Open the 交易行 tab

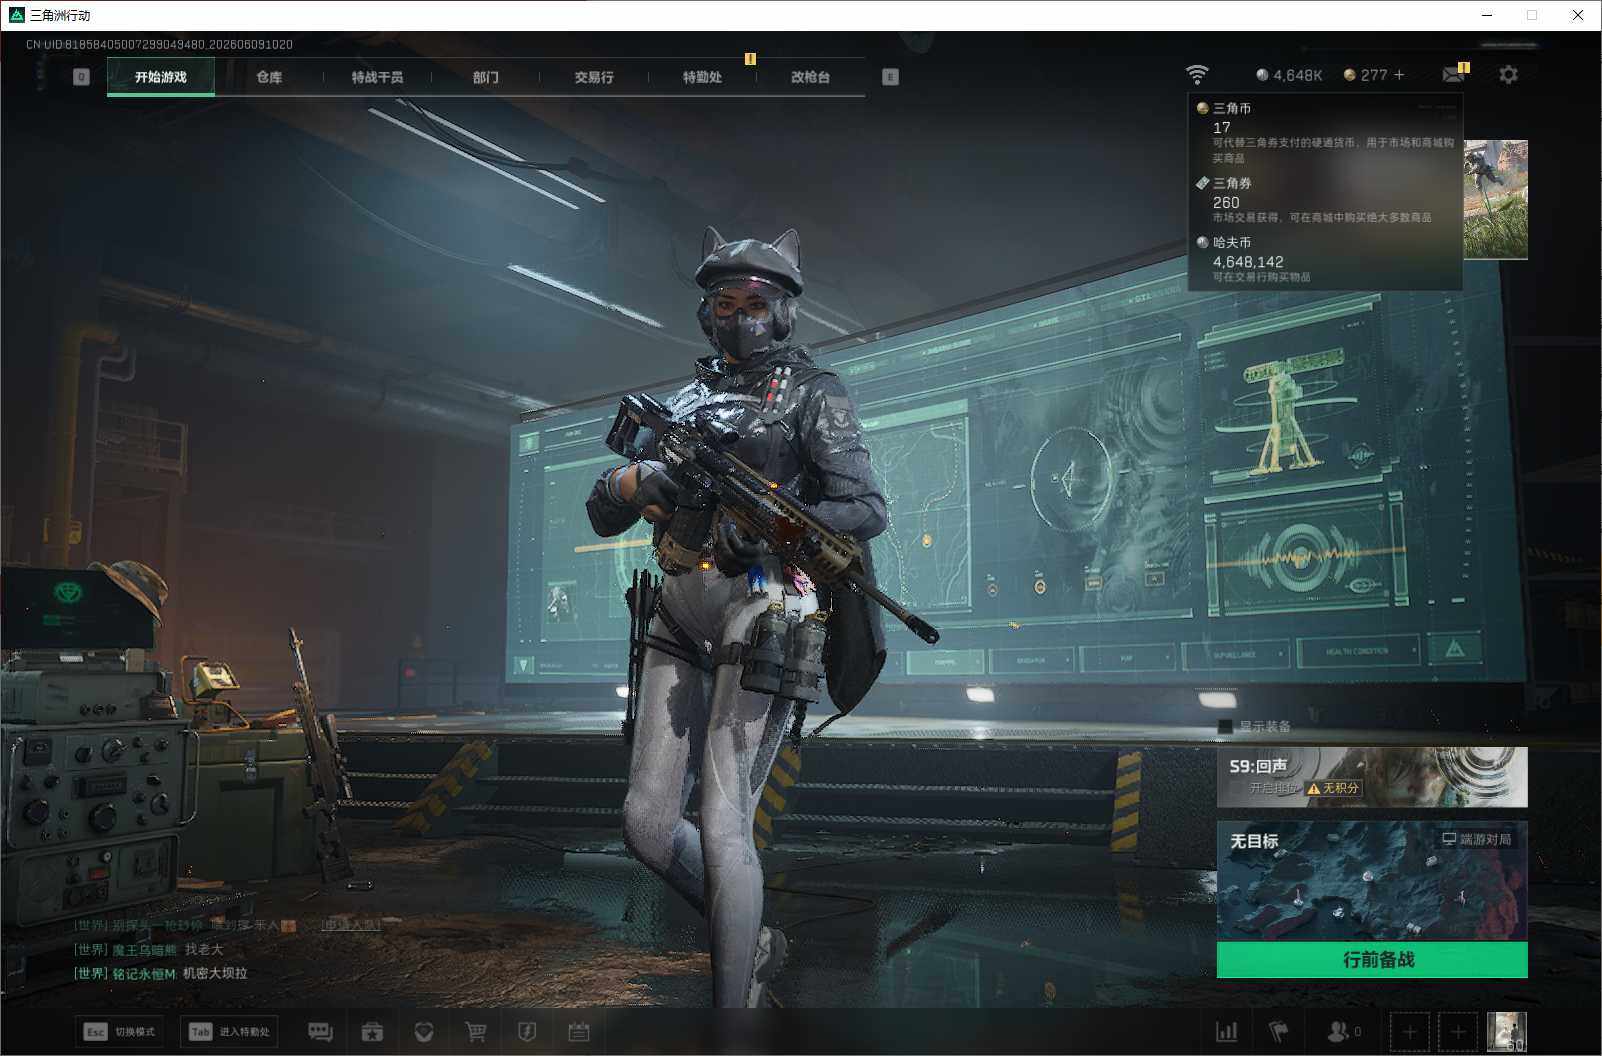click(594, 77)
